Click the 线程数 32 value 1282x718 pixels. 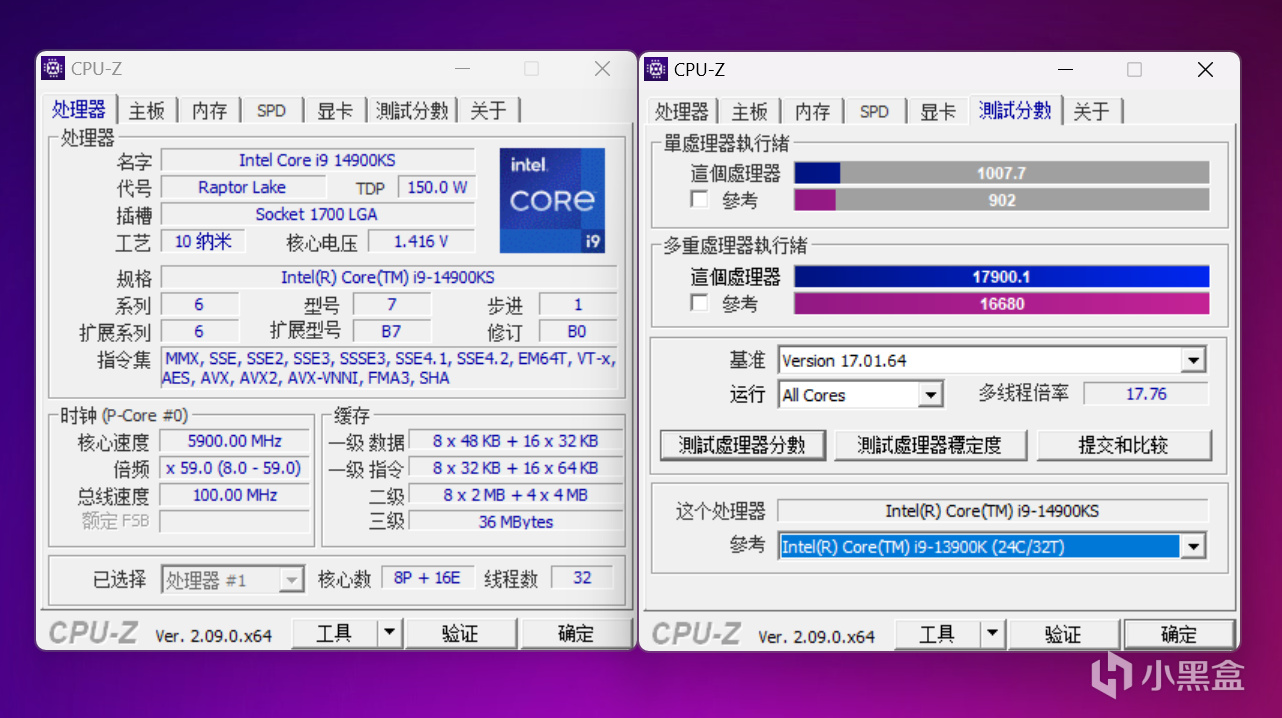(582, 578)
